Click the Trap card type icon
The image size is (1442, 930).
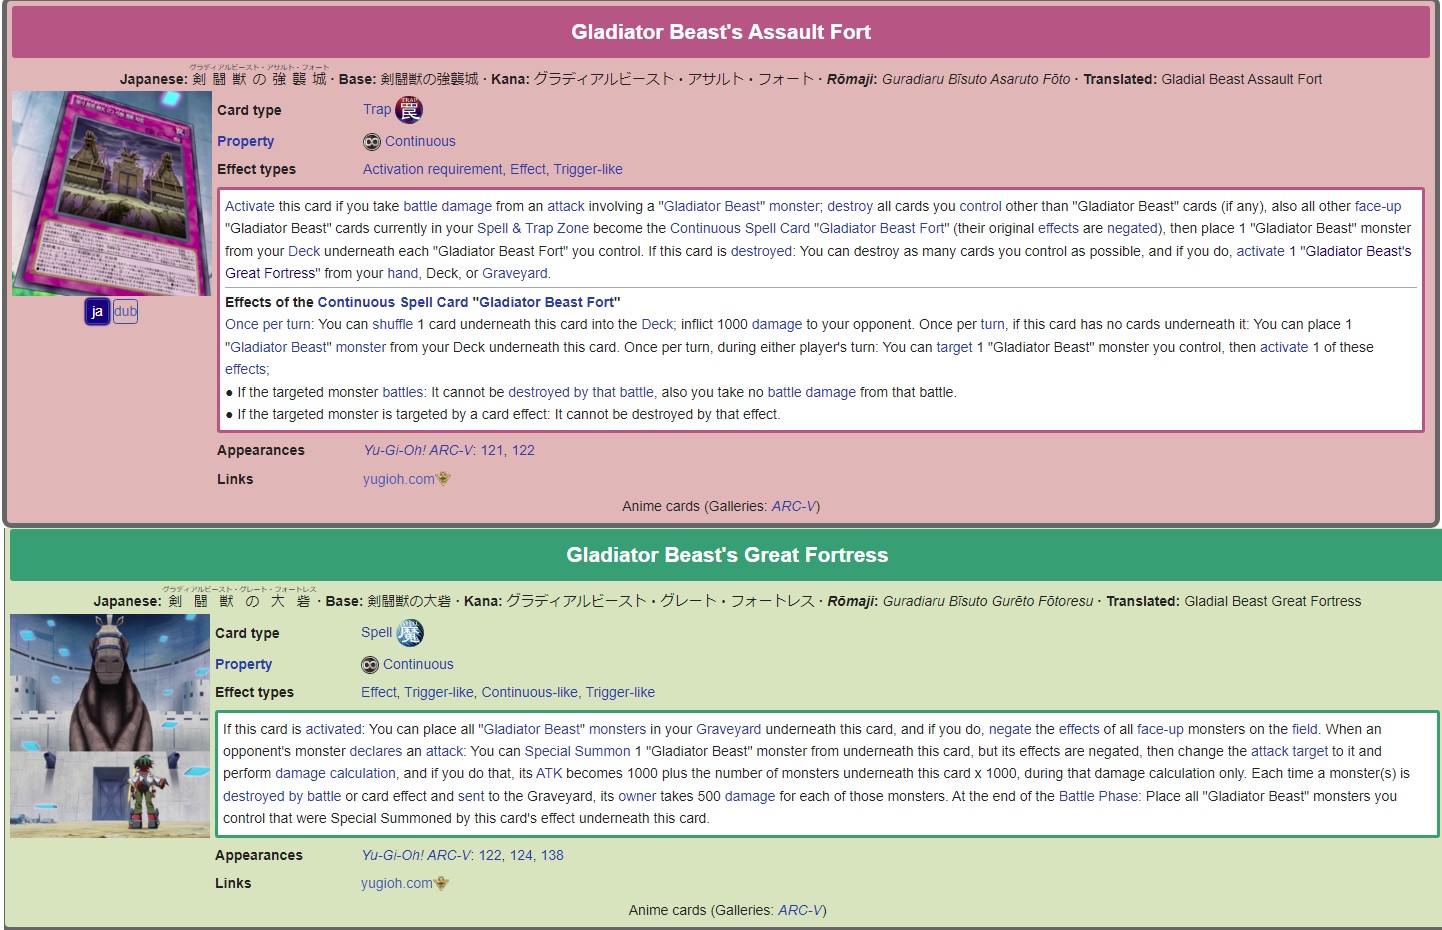[409, 110]
